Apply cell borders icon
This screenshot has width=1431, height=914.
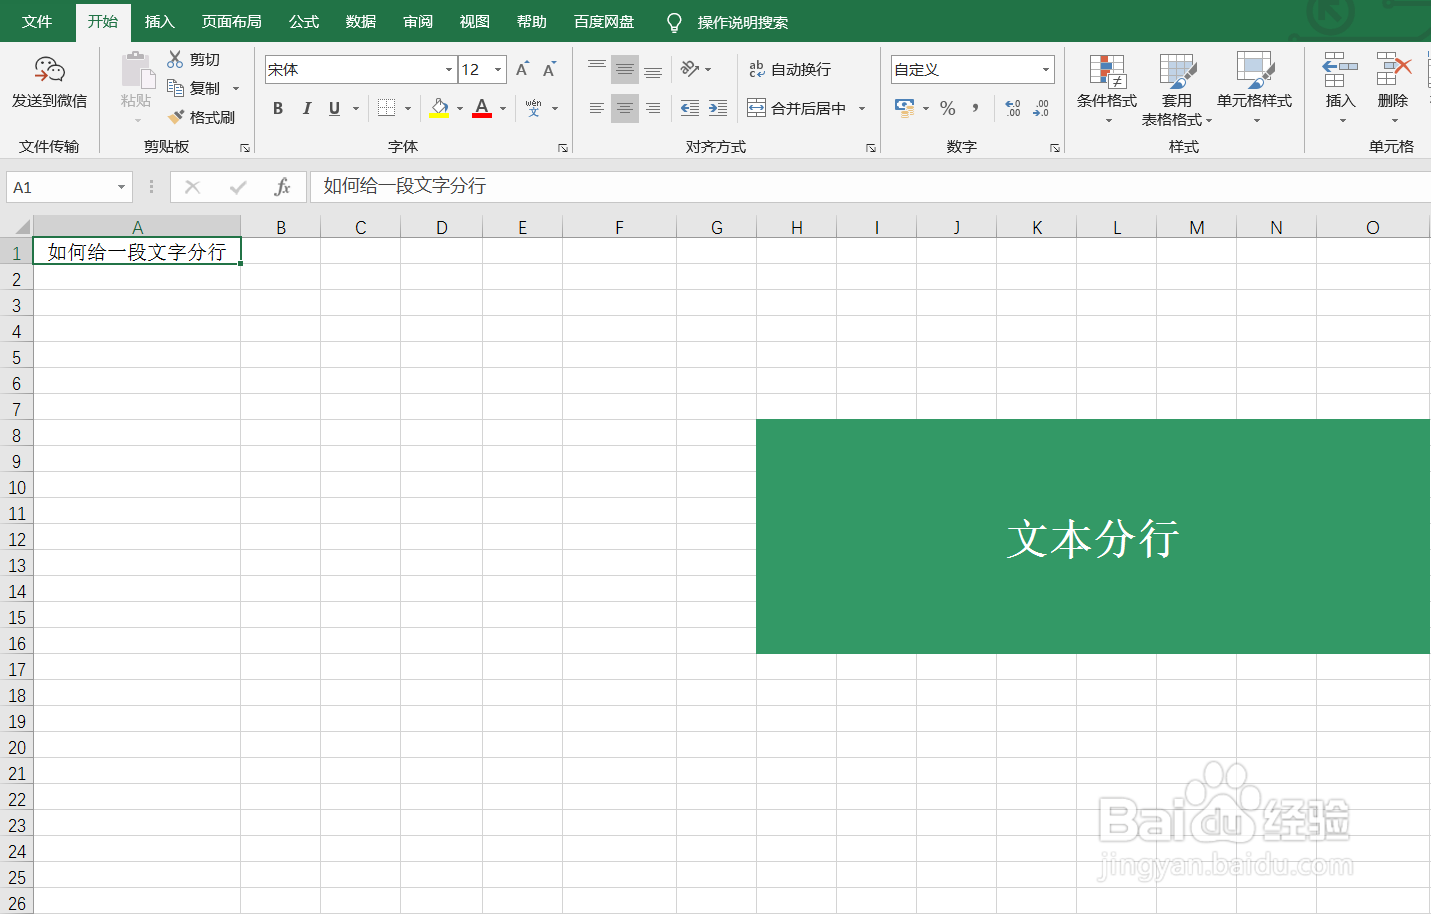coord(387,108)
